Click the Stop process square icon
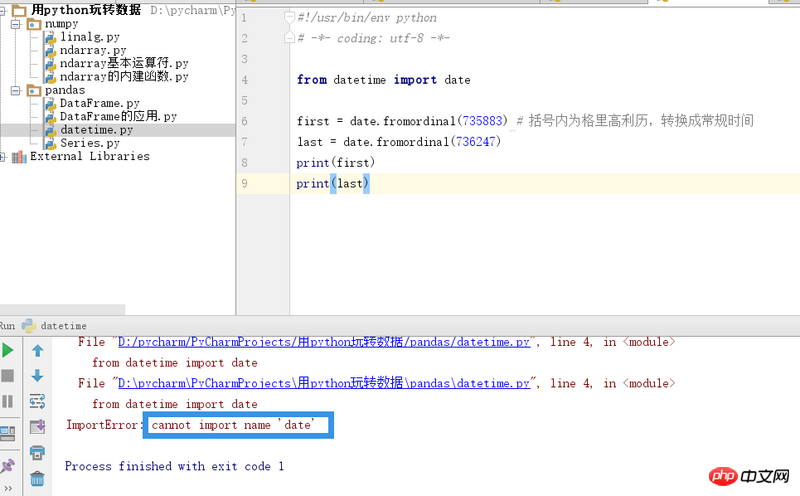800x496 pixels. coord(8,376)
